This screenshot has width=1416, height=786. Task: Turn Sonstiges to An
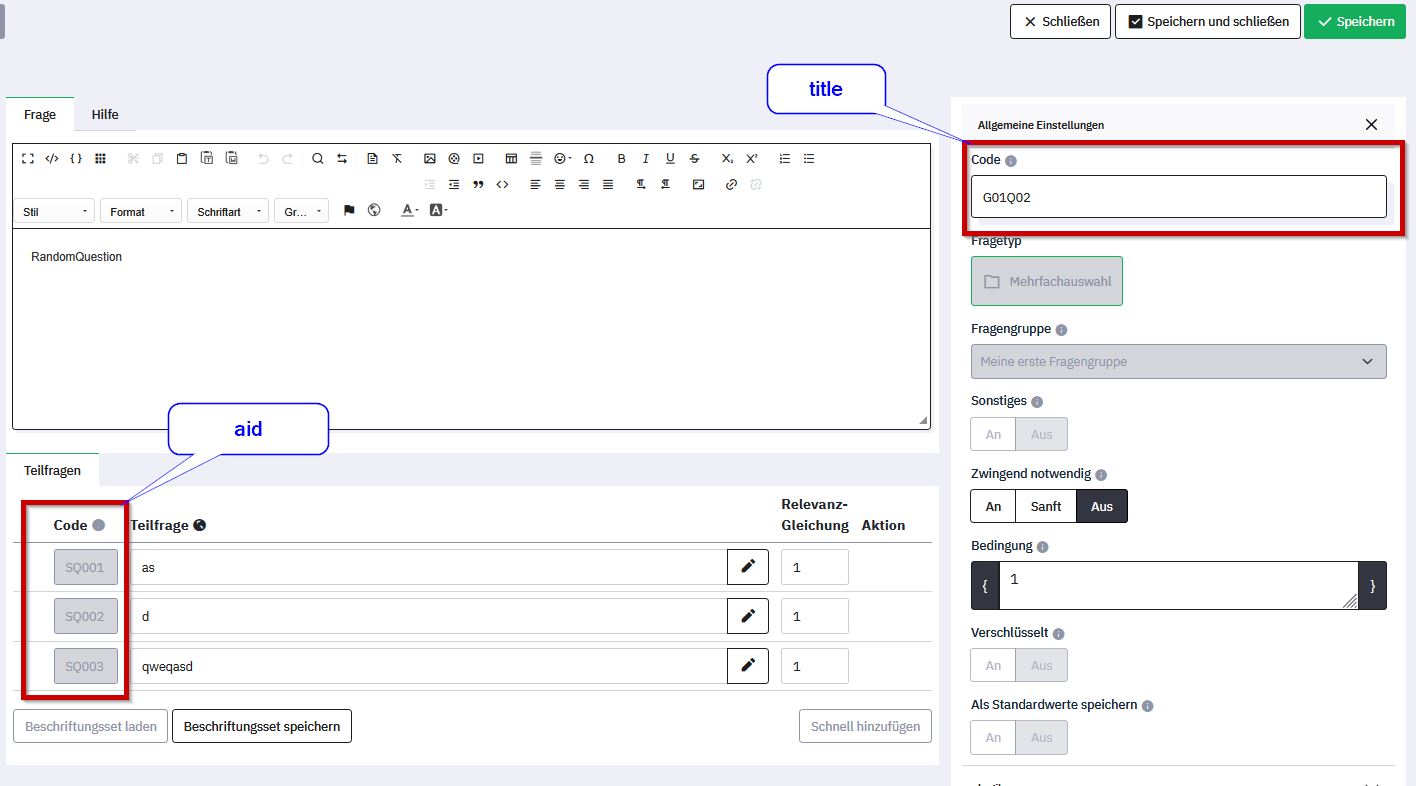993,434
